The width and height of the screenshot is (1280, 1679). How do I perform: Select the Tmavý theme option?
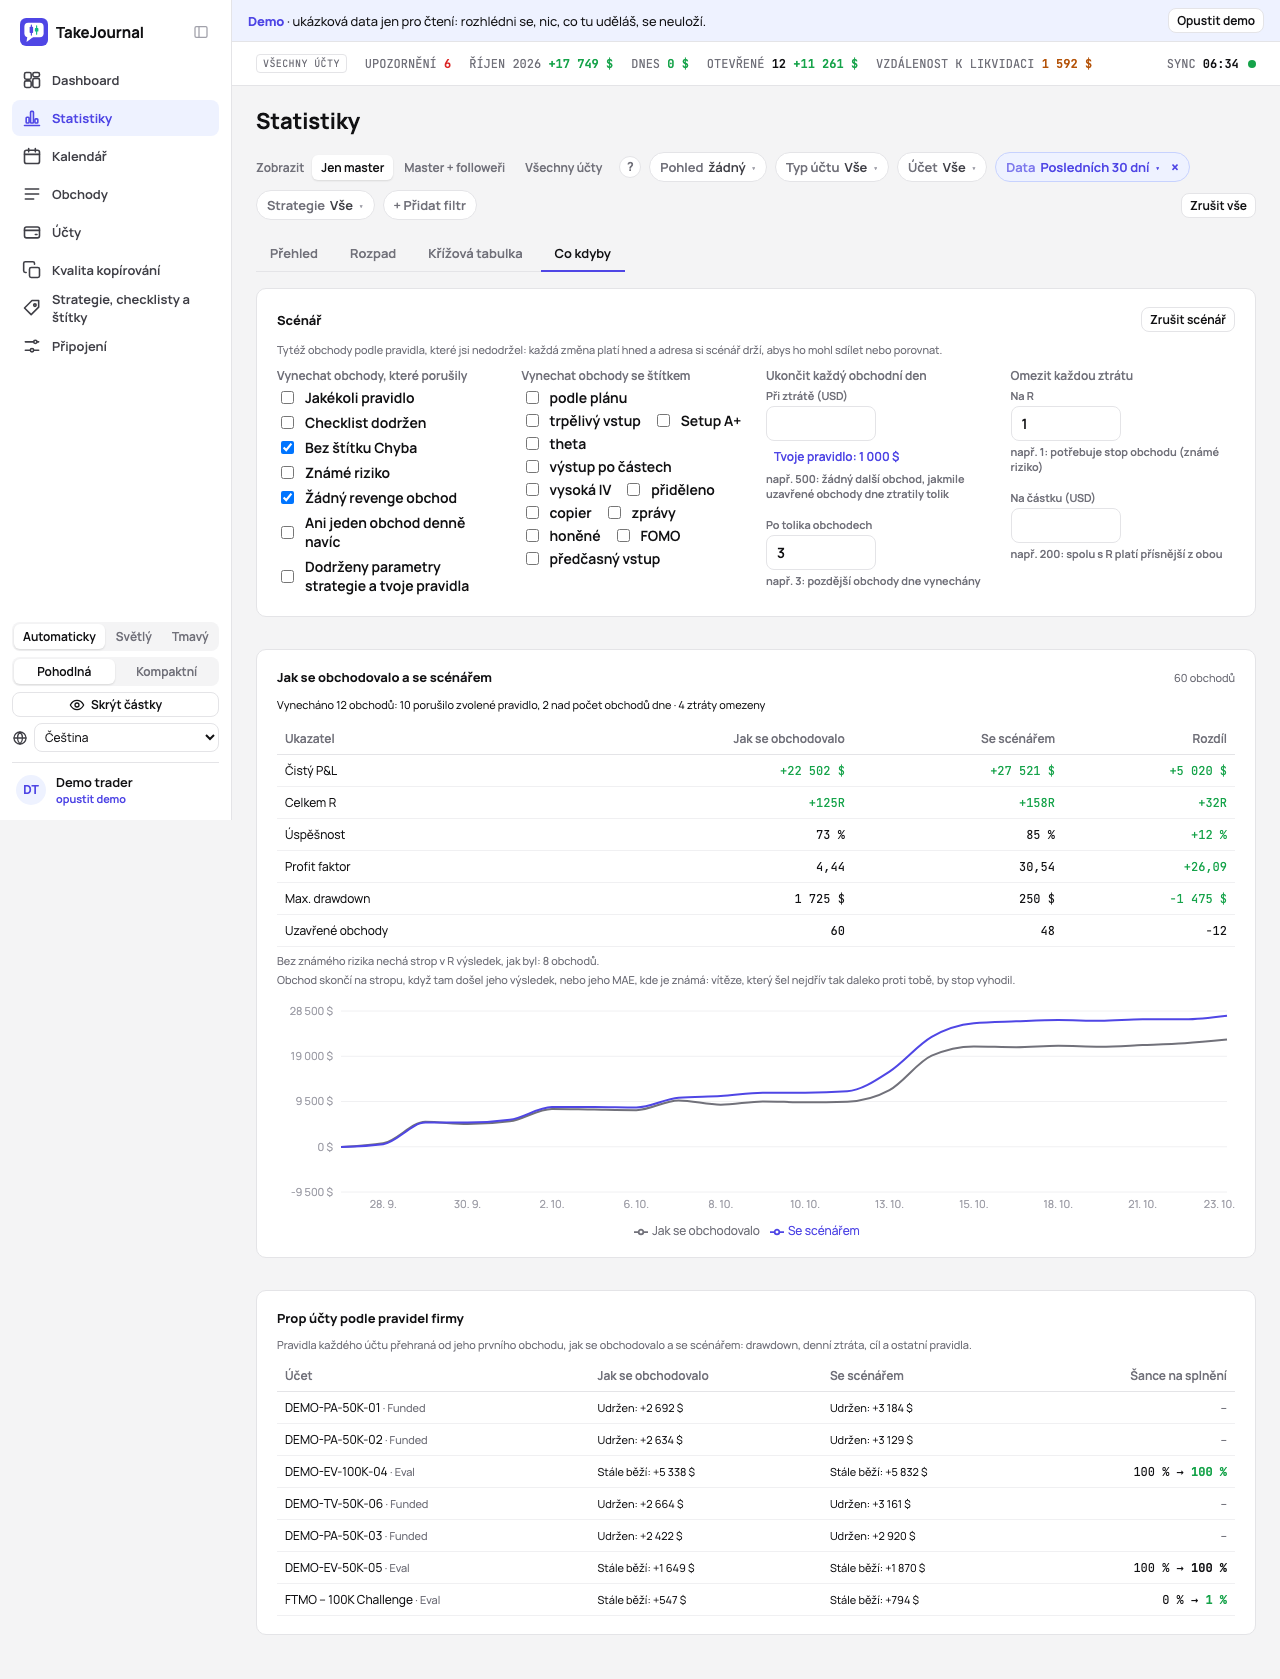pos(190,637)
